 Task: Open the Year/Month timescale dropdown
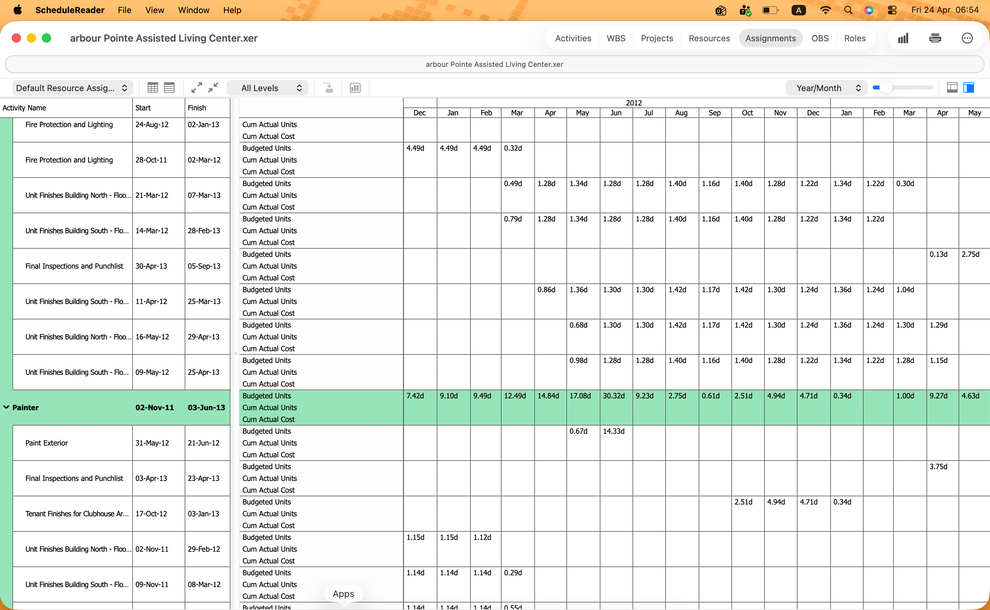(x=825, y=88)
